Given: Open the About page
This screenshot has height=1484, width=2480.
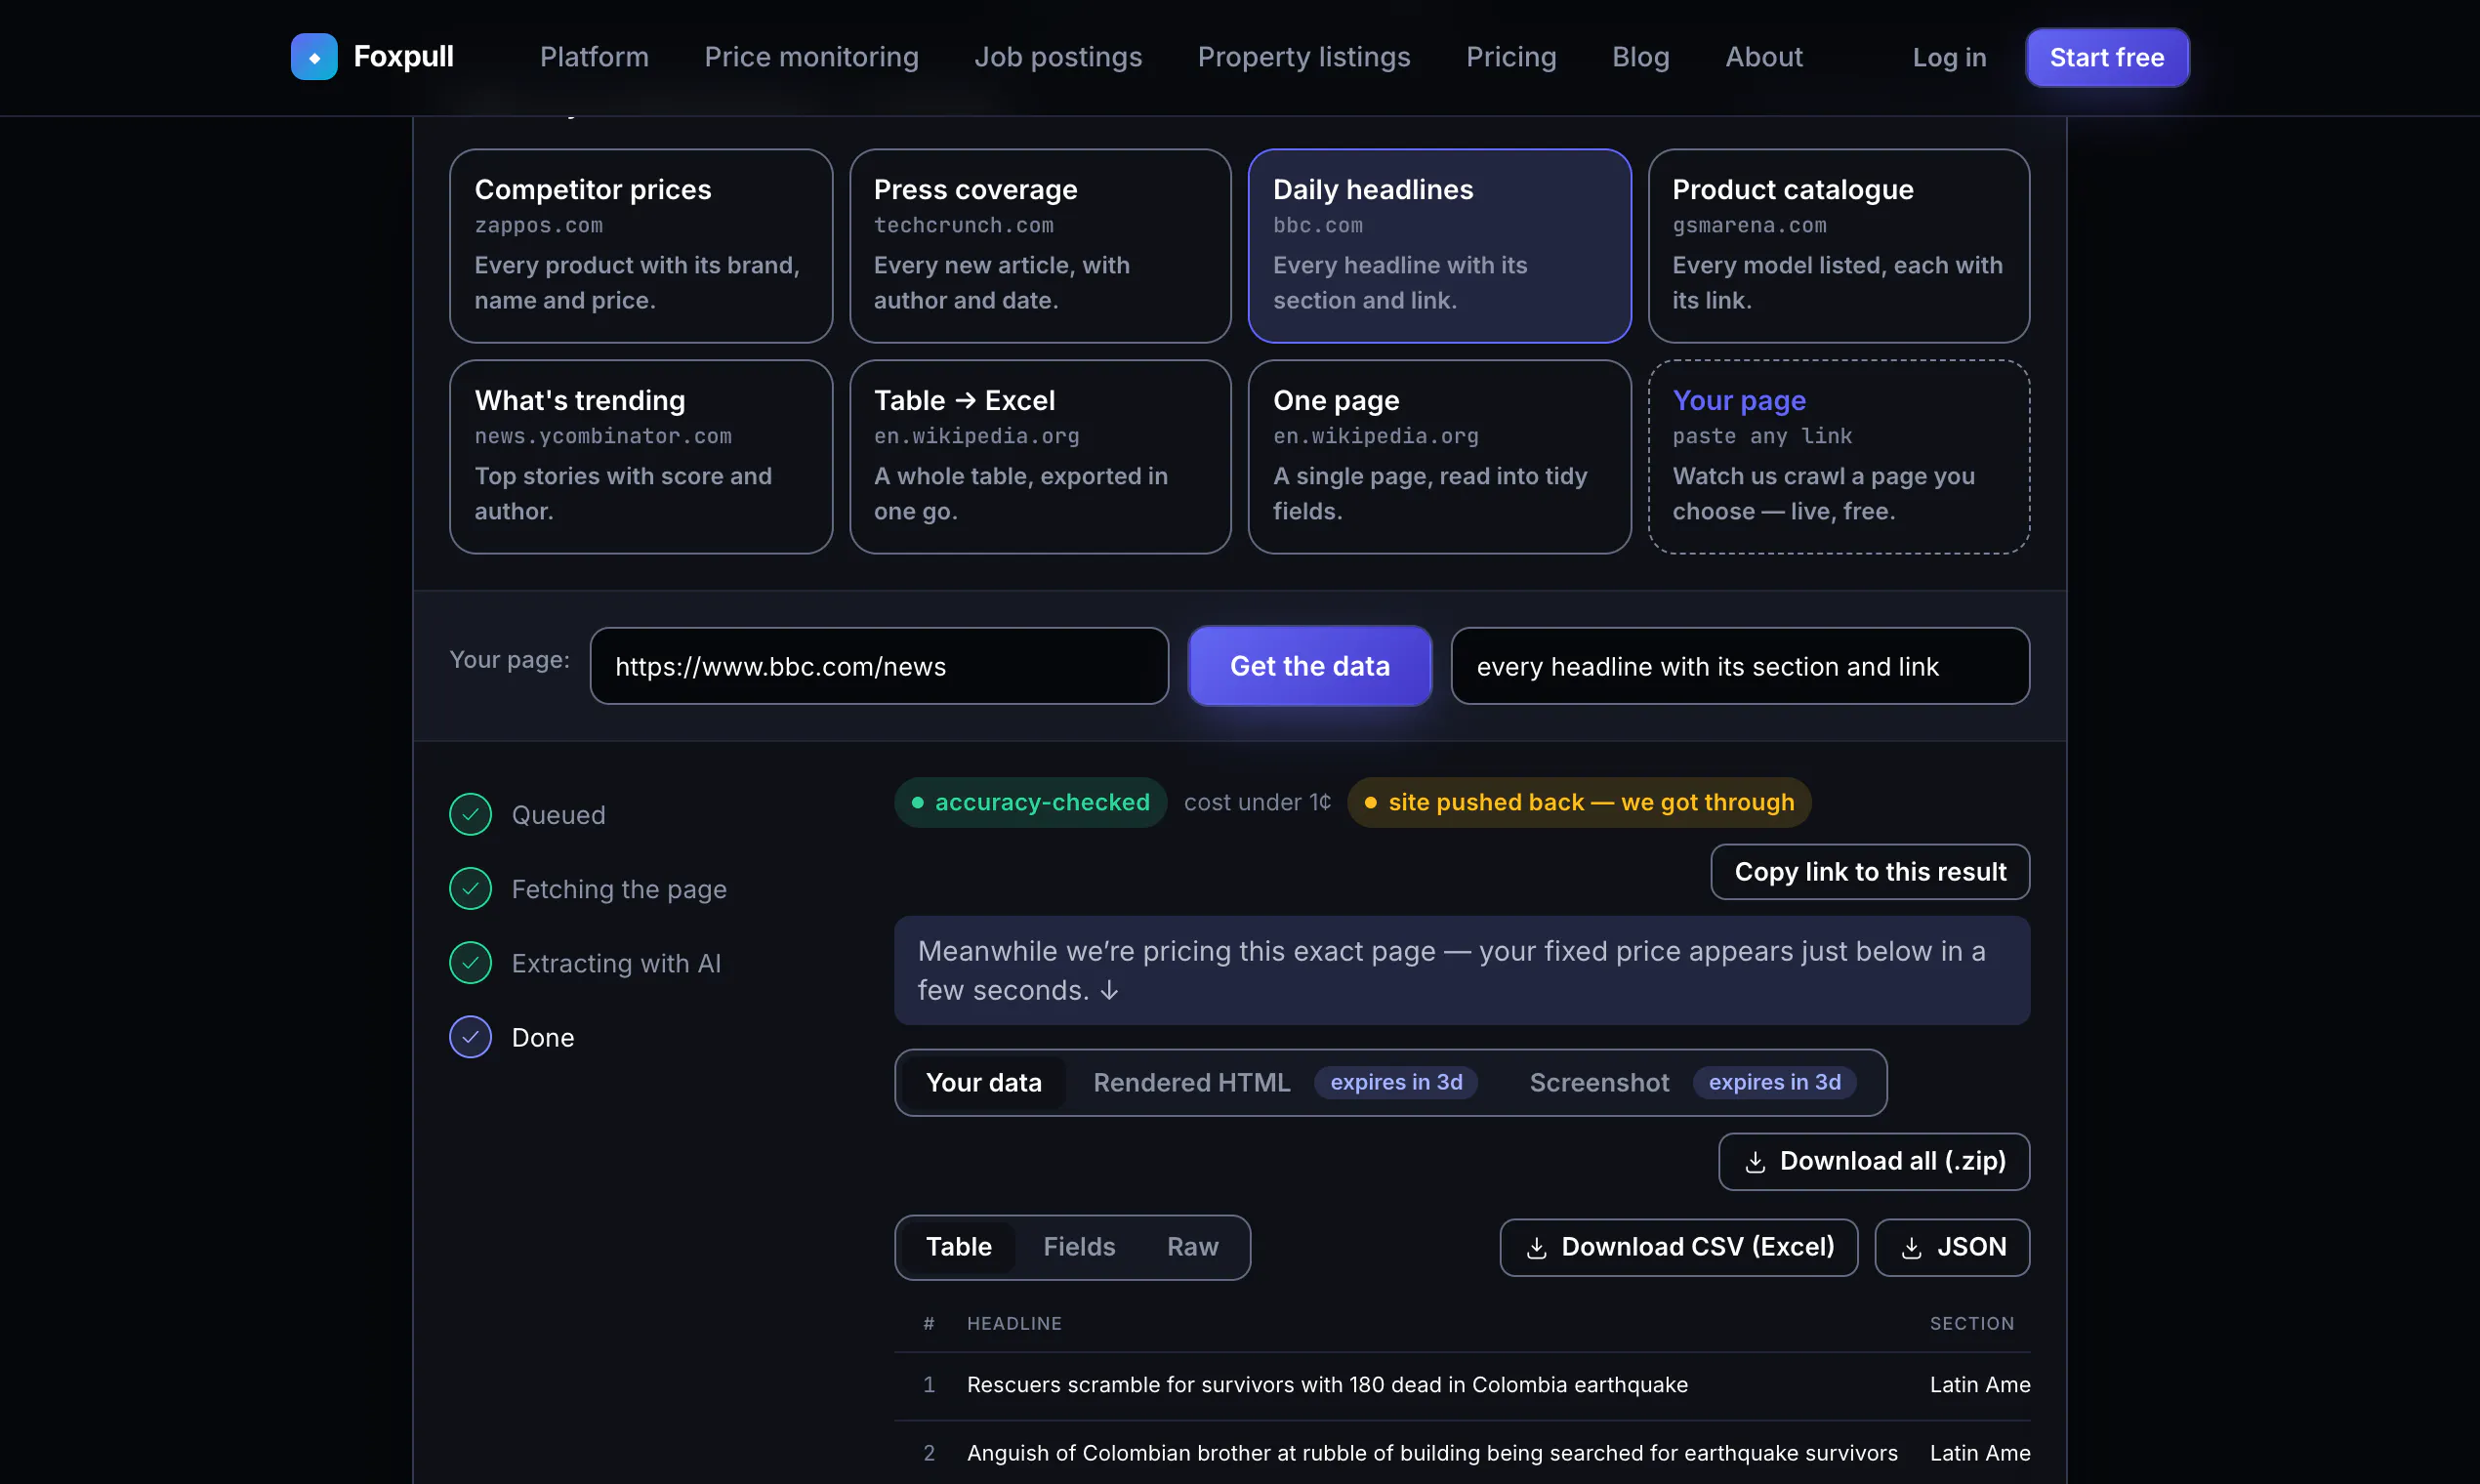Looking at the screenshot, I should pos(1764,57).
